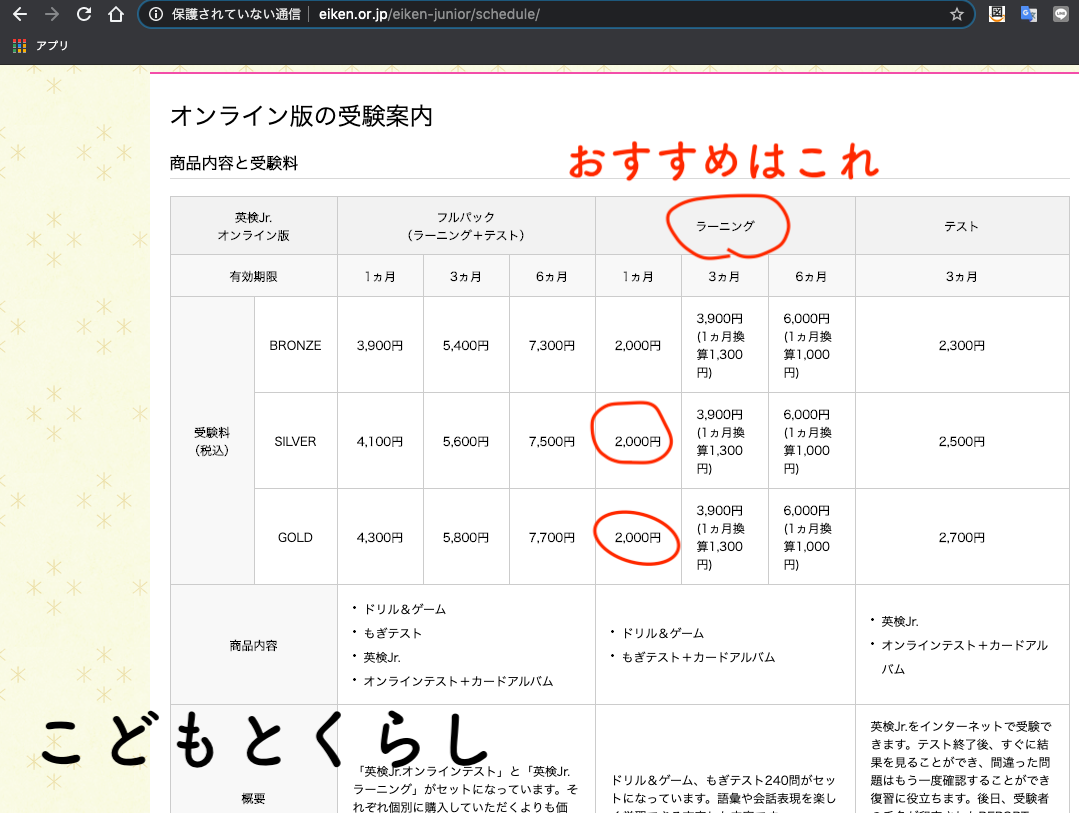This screenshot has height=813, width=1079.
Task: Select the full pack もぎテスト bullet item
Action: [x=392, y=633]
